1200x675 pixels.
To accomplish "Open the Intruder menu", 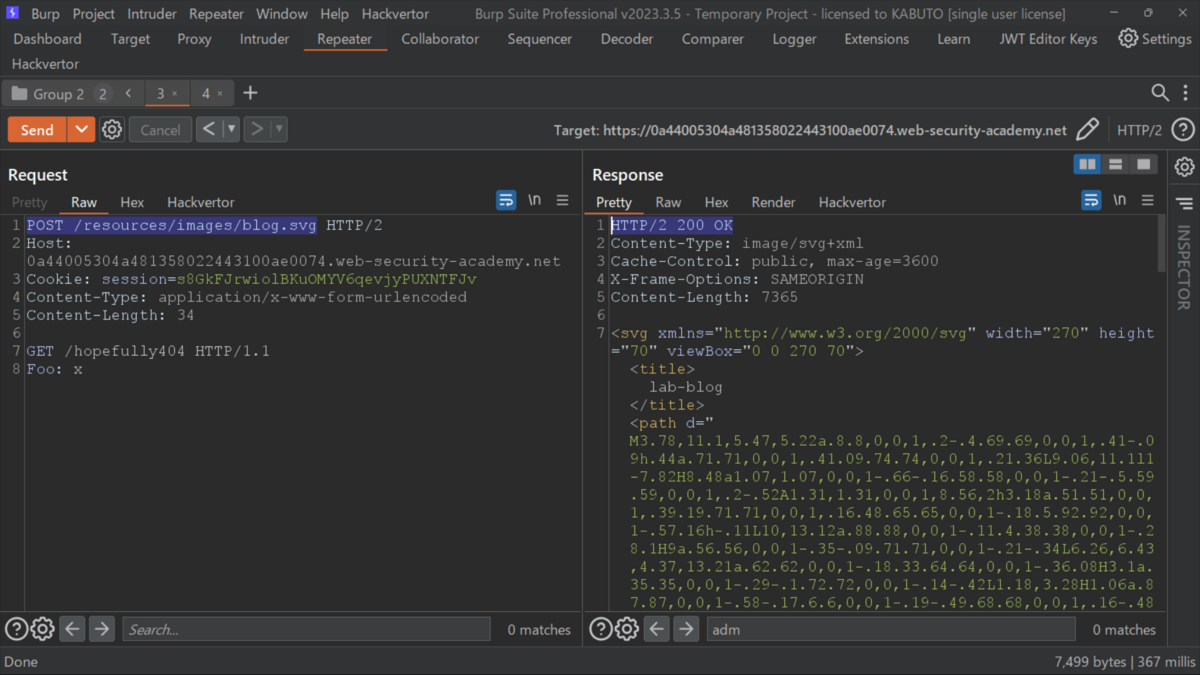I will (152, 14).
